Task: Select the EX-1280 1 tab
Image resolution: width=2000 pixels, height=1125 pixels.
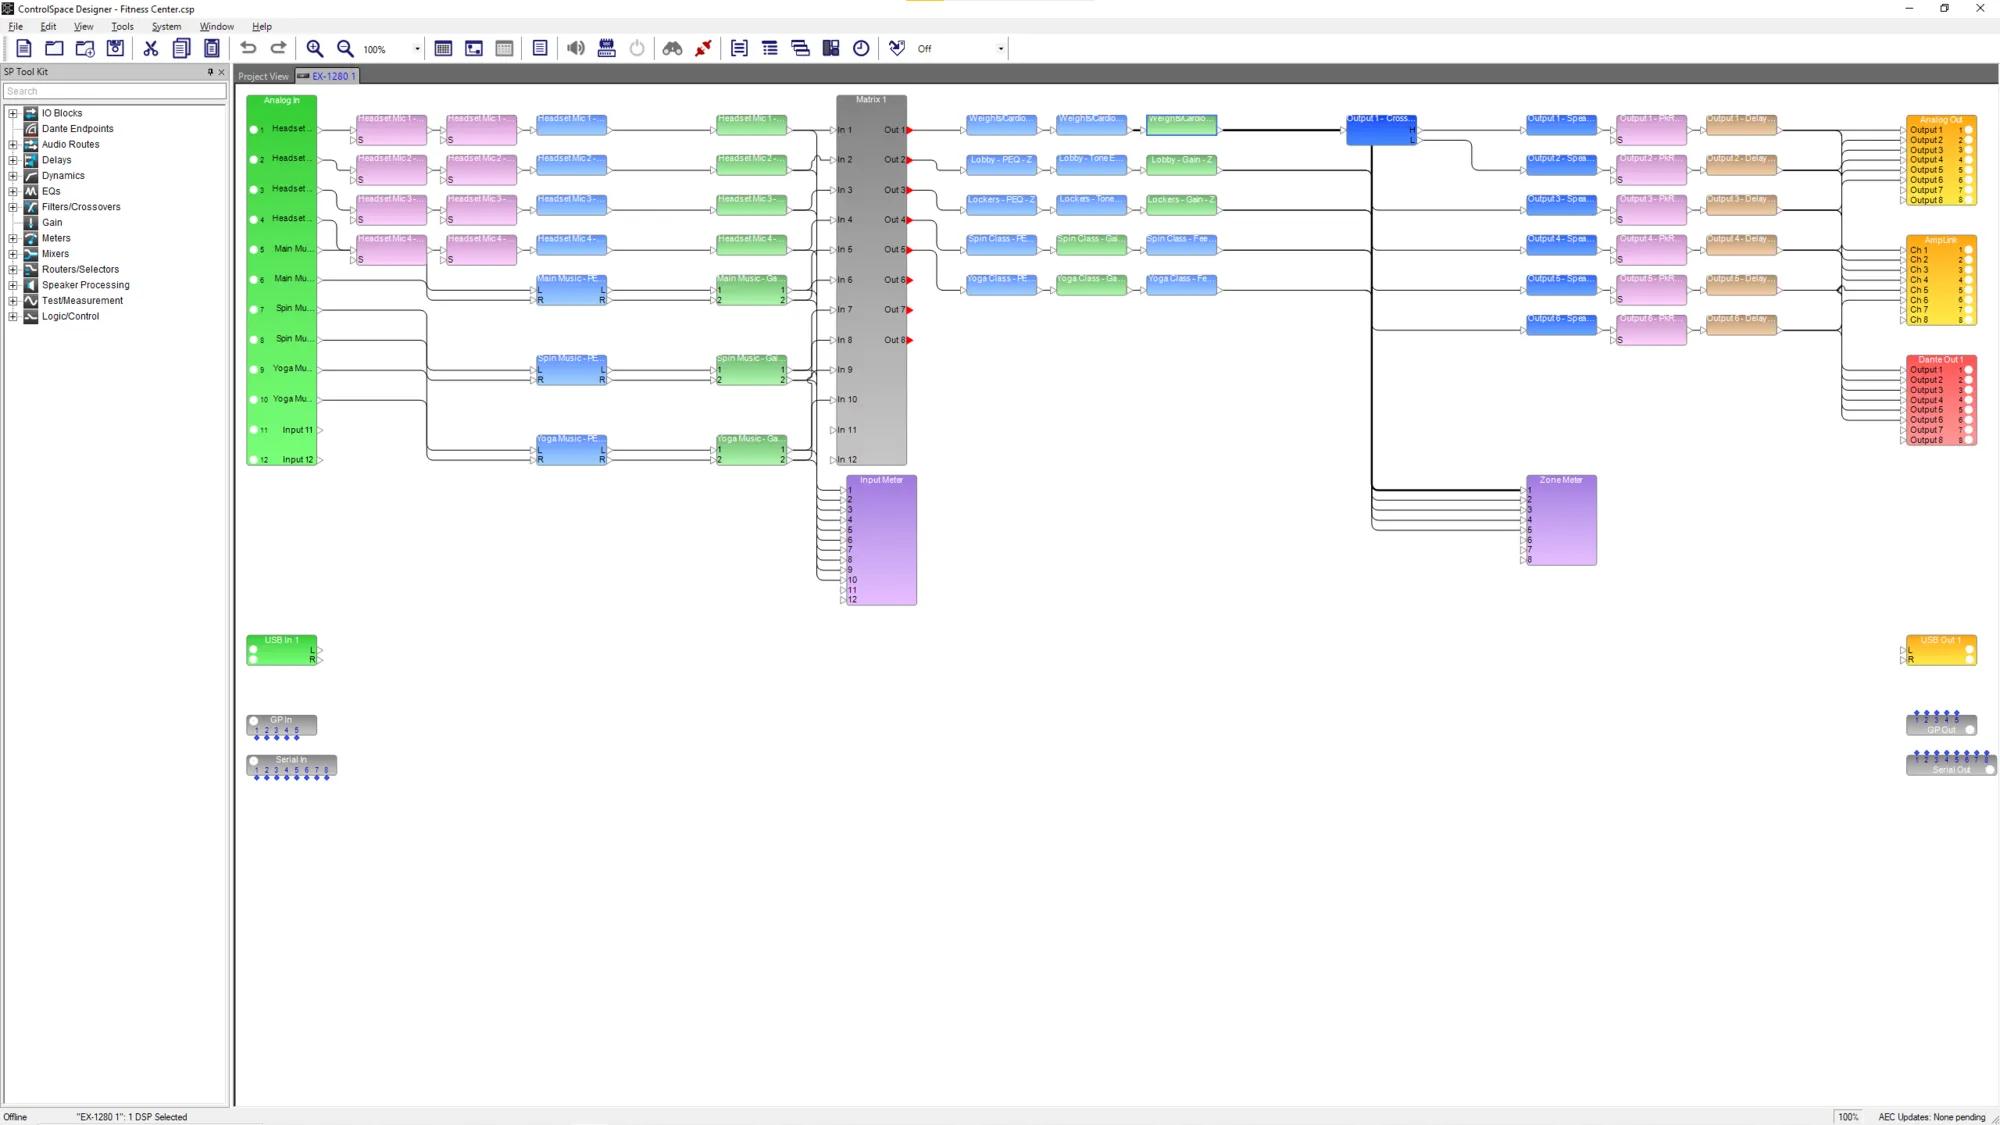Action: click(x=327, y=76)
